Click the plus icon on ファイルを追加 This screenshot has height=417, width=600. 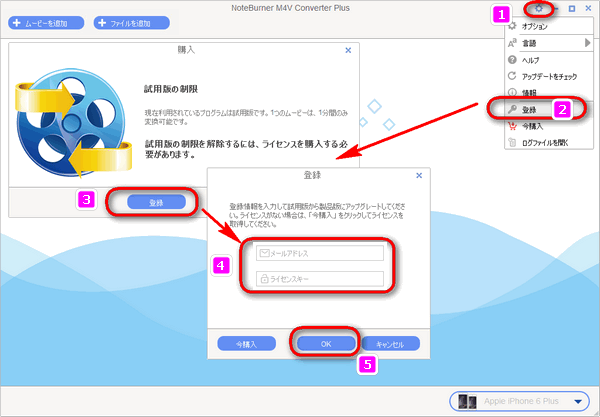102,23
